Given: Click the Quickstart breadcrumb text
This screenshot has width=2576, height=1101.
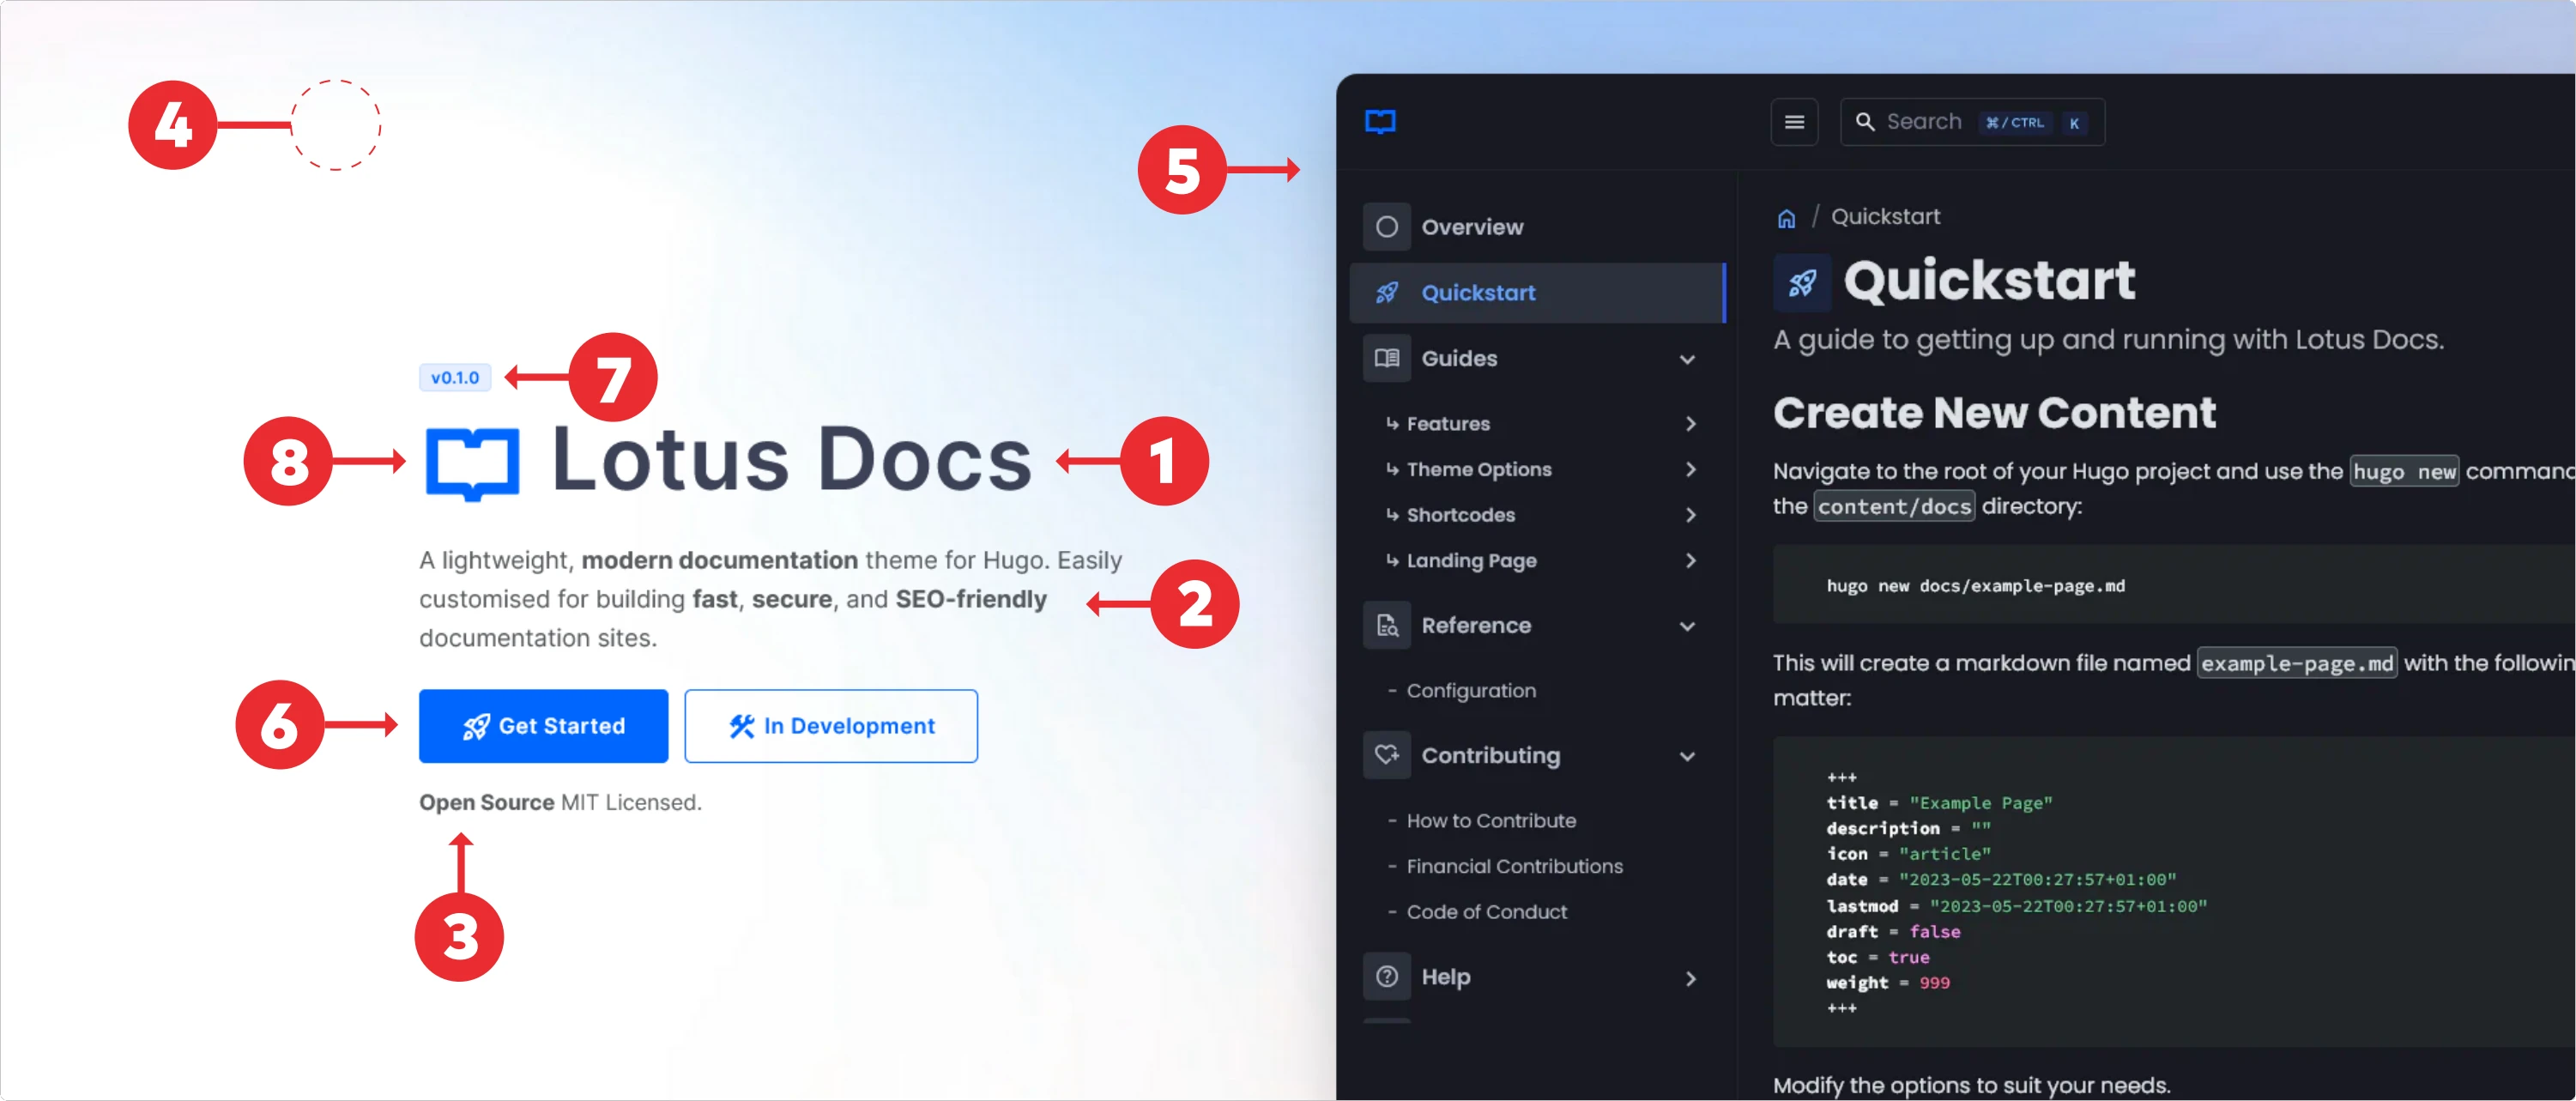Looking at the screenshot, I should click(x=1885, y=217).
